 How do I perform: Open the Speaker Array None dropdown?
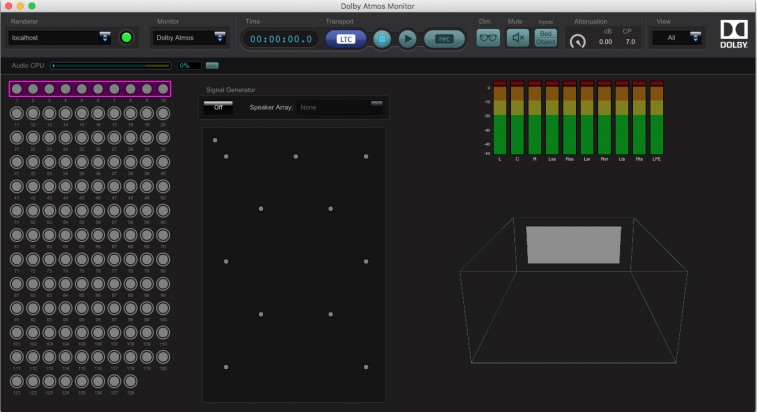341,107
